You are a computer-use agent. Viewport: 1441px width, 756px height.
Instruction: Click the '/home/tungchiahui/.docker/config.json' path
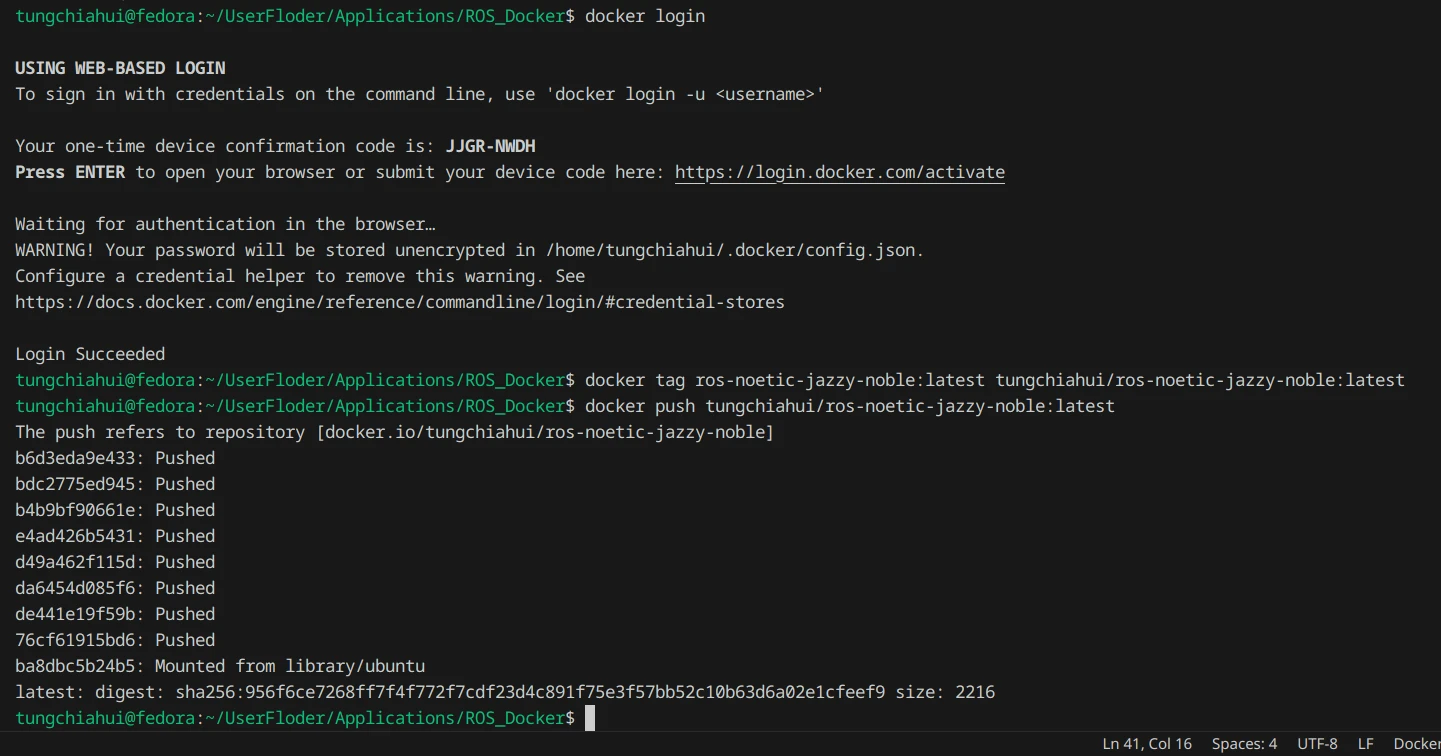[730, 250]
